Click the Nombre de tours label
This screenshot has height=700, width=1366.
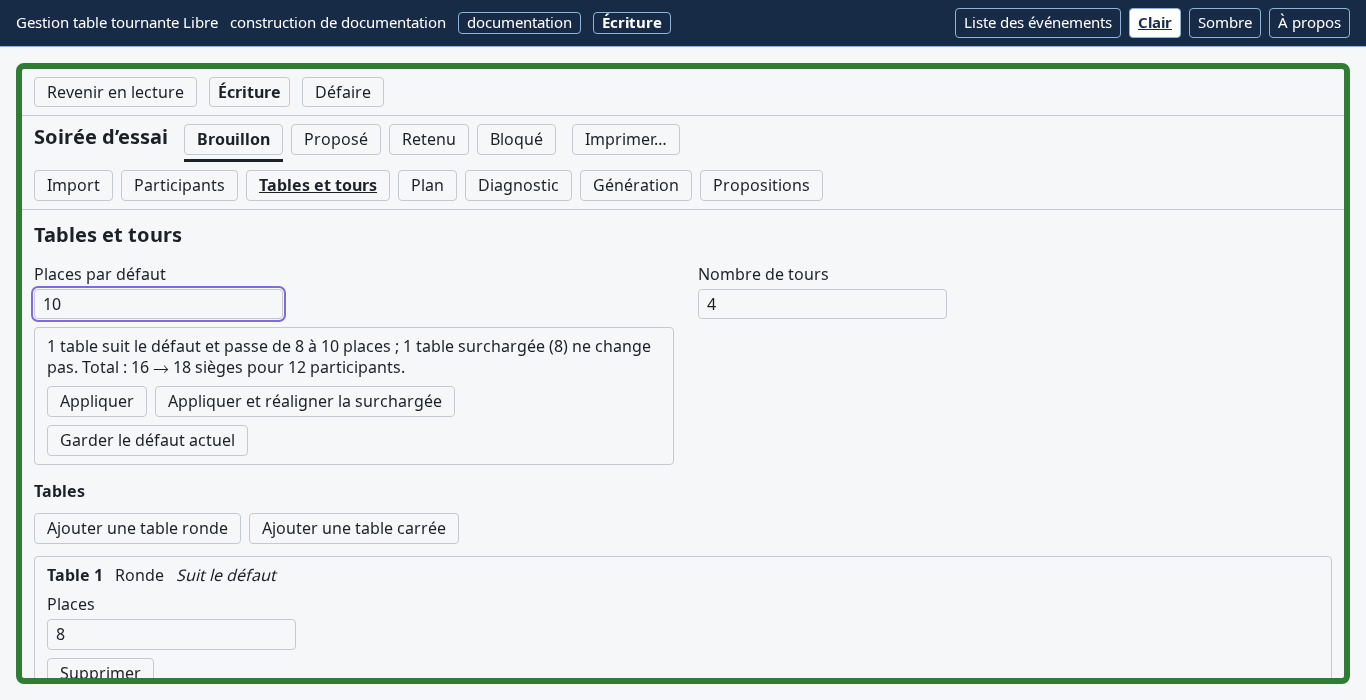click(763, 274)
